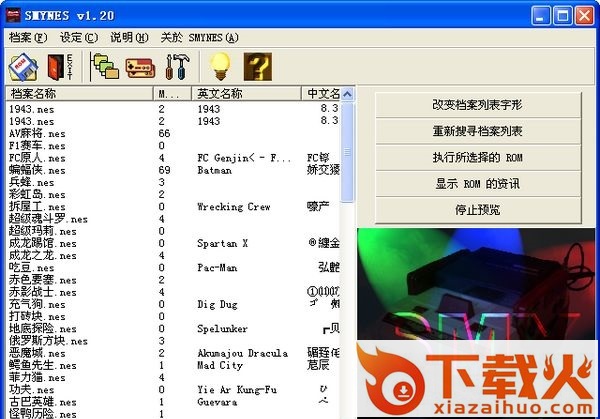Viewport: 600px width, 419px height.
Task: Sort by the M... column header
Action: [x=172, y=93]
